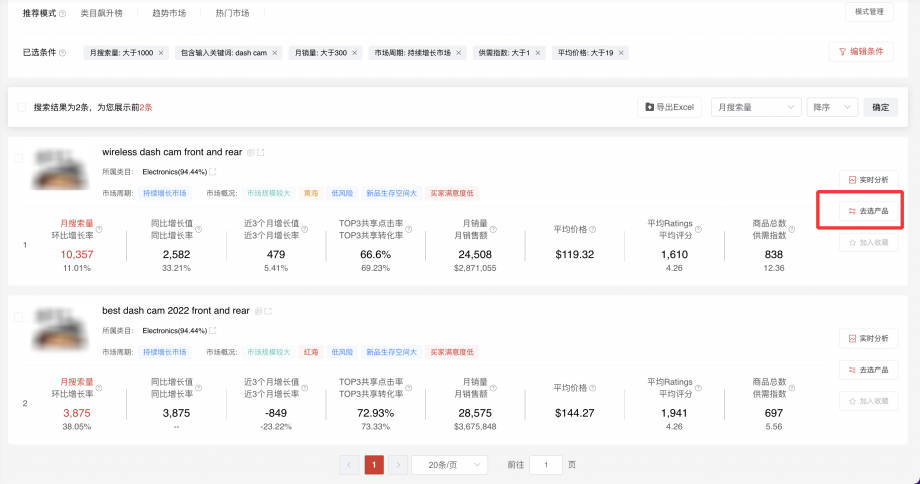Click 月搜索量 help icon in second result
The width and height of the screenshot is (920, 484).
[99, 388]
